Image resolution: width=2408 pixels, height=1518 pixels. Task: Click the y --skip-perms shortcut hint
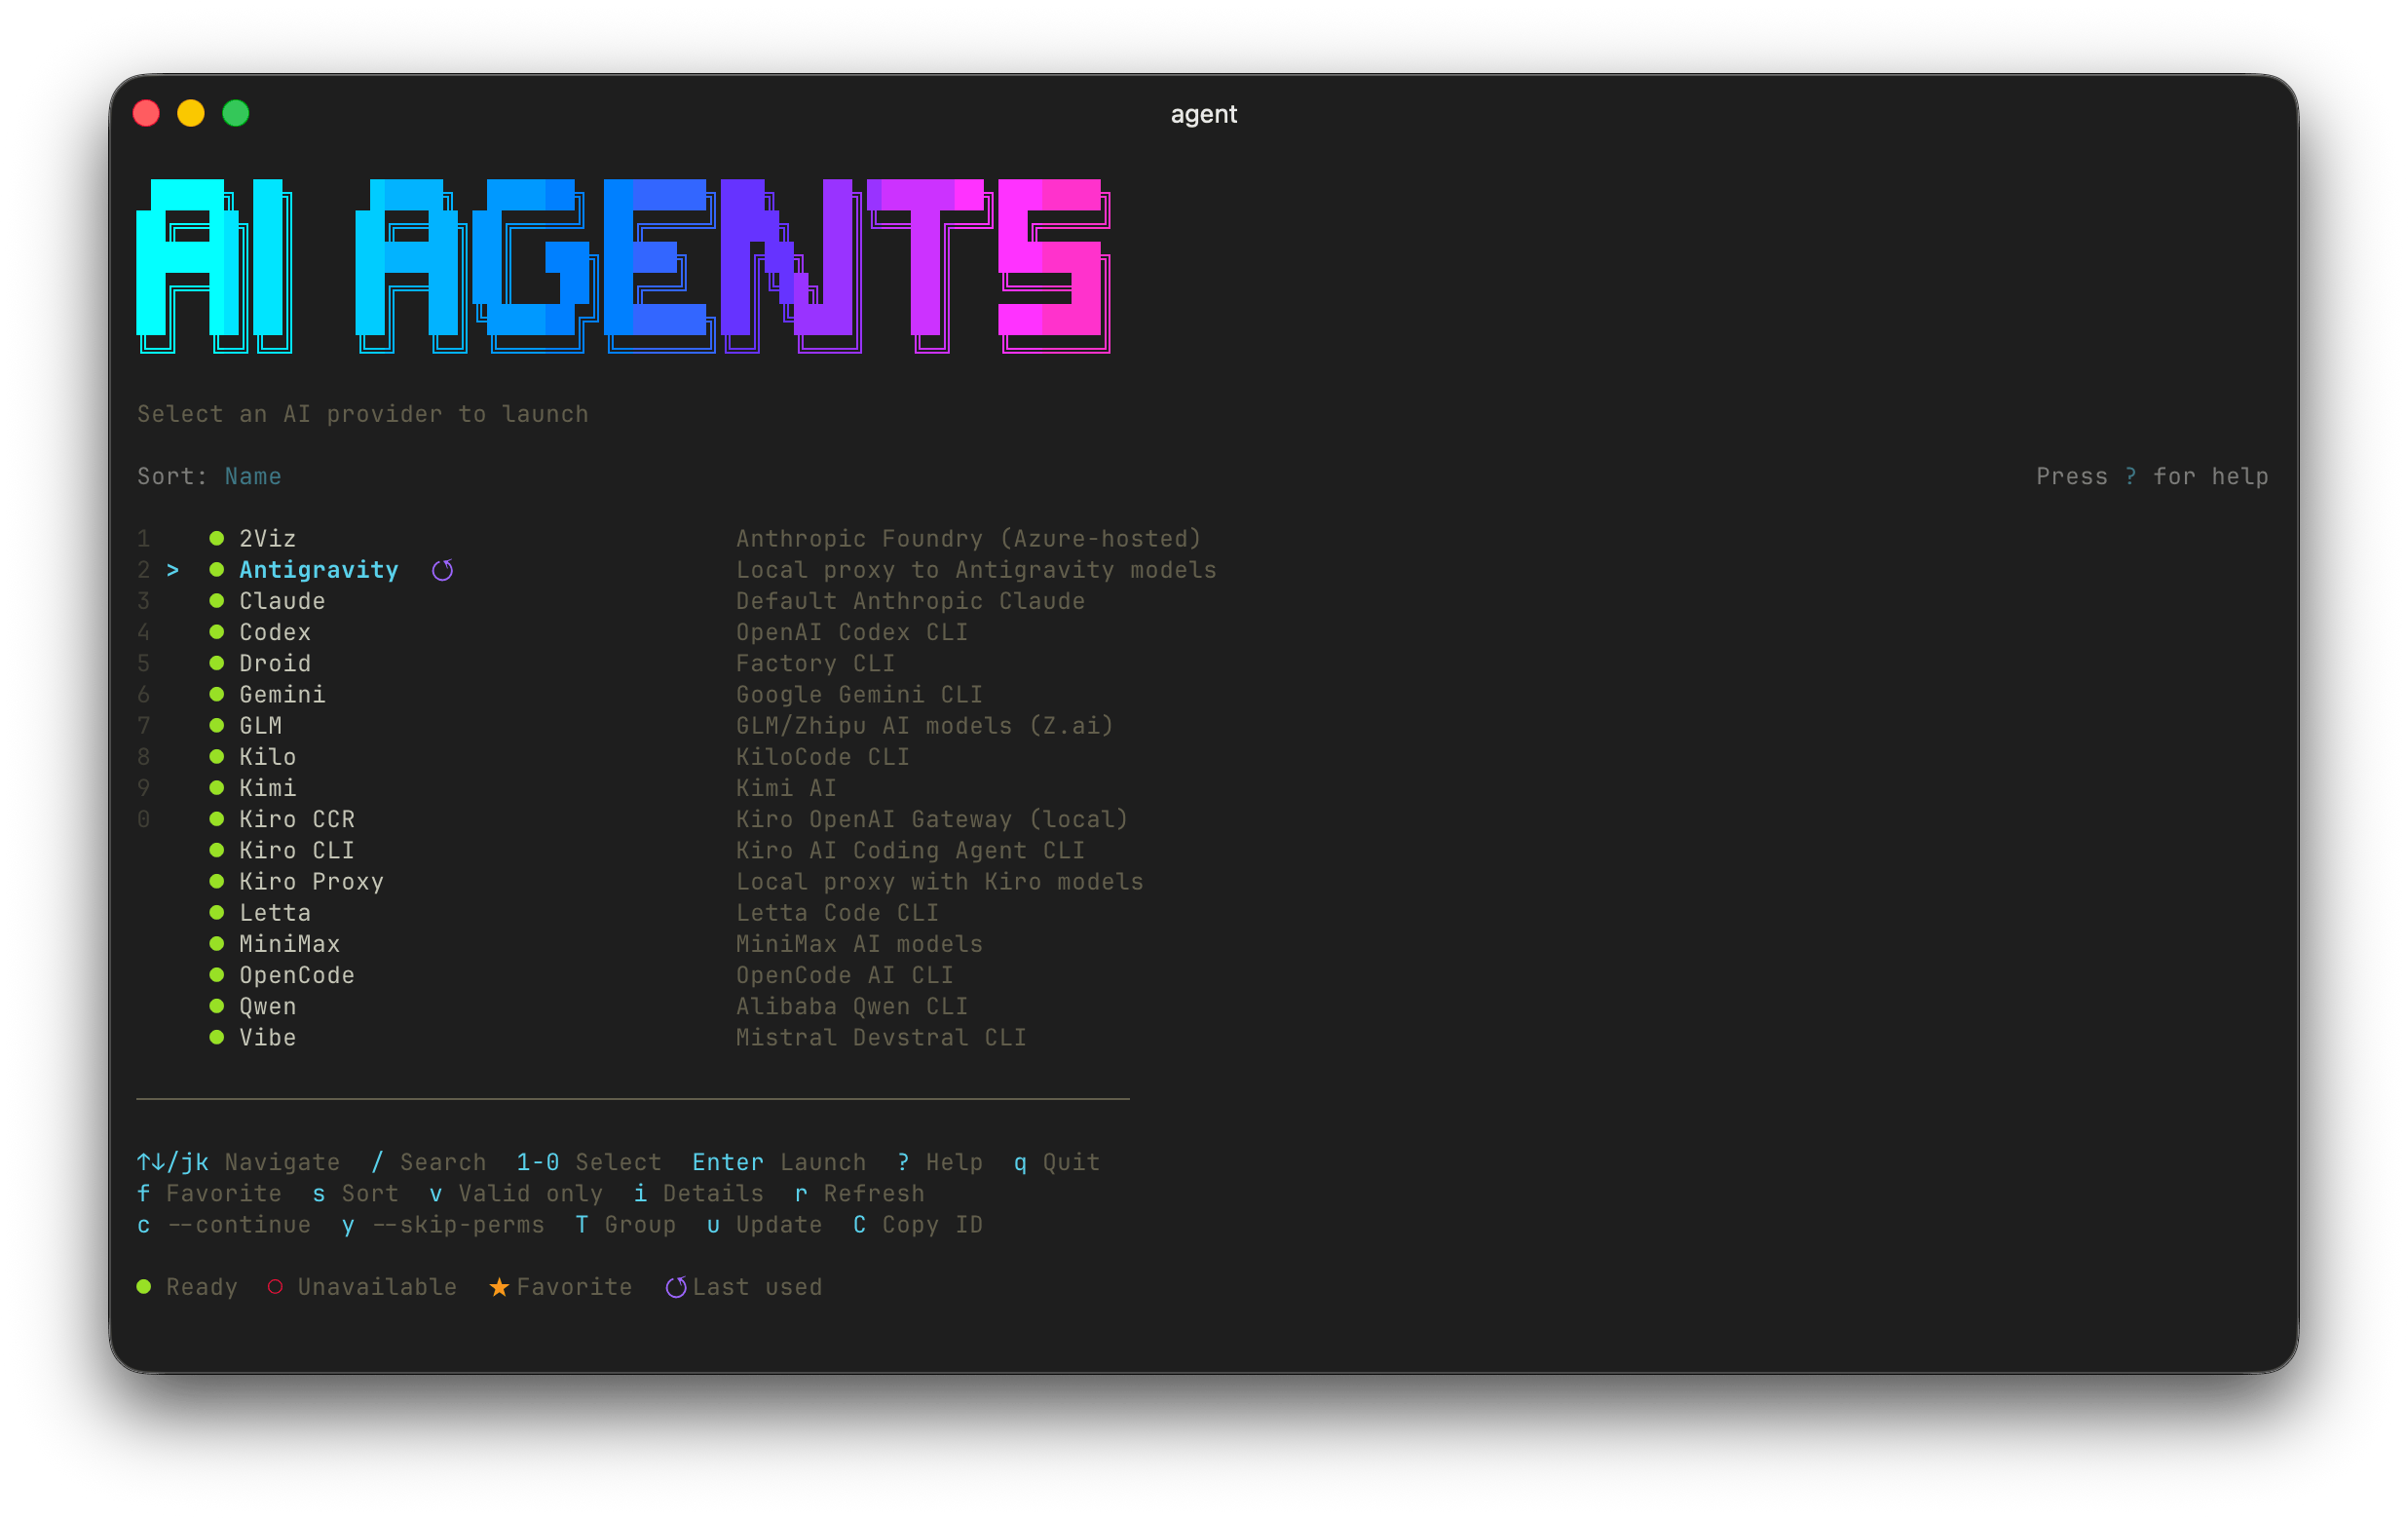(443, 1224)
